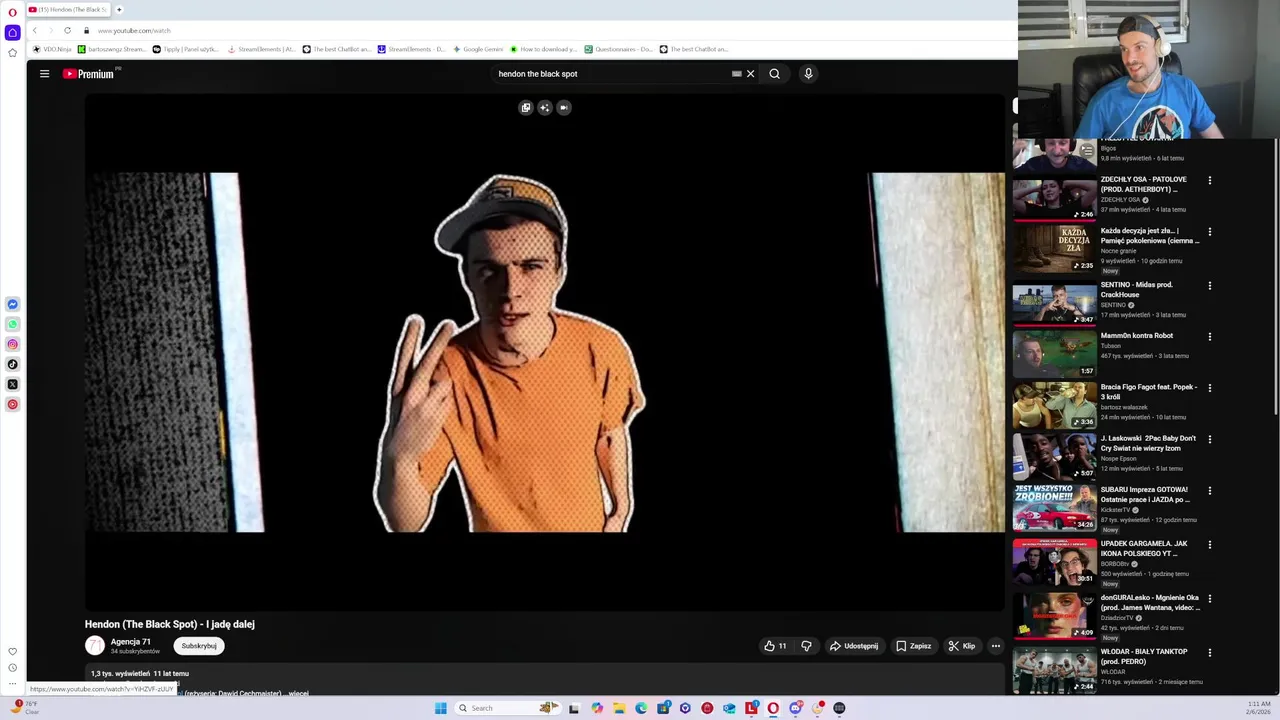The width and height of the screenshot is (1280, 720).
Task: Open the YouTube hamburger guide menu
Action: 44,73
